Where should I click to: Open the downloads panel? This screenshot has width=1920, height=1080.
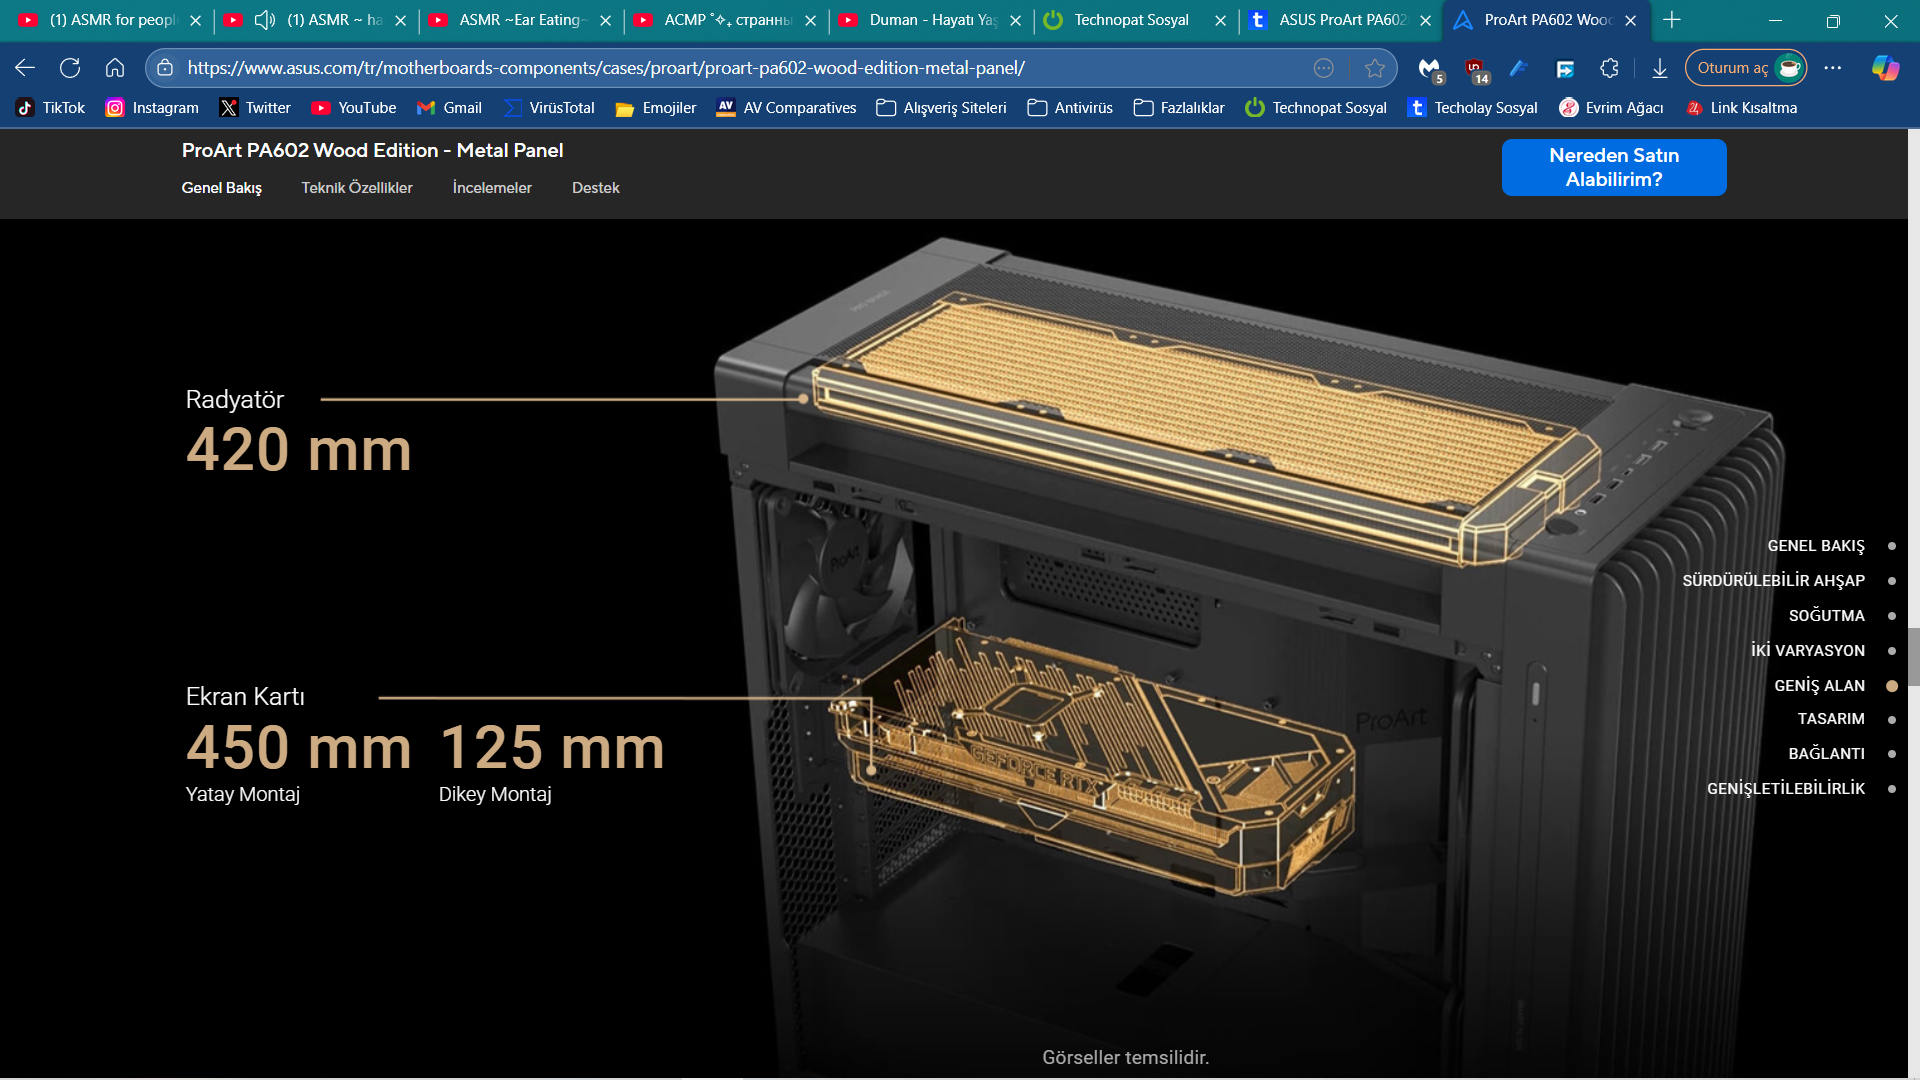[x=1660, y=68]
